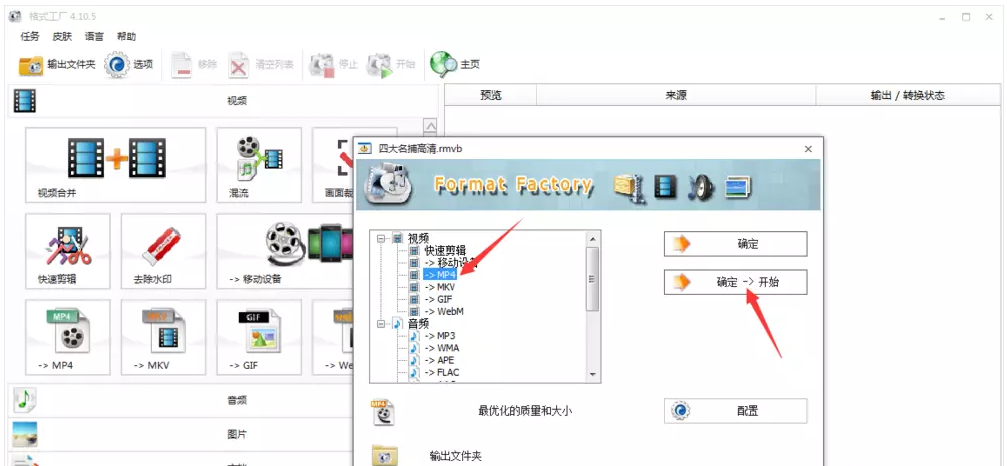1007x466 pixels.
Task: Open the -> 移动设备 converter tile
Action: 286,252
